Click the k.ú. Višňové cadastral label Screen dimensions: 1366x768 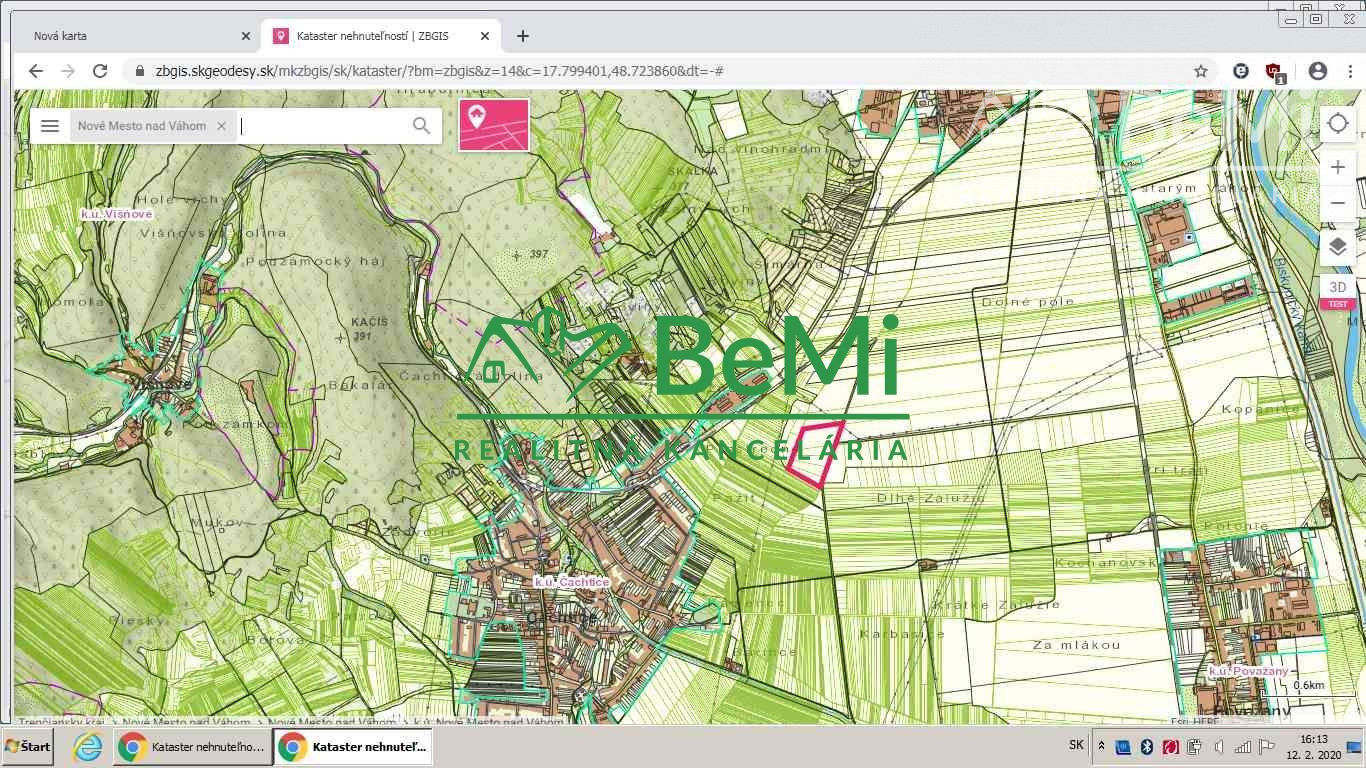(x=117, y=214)
